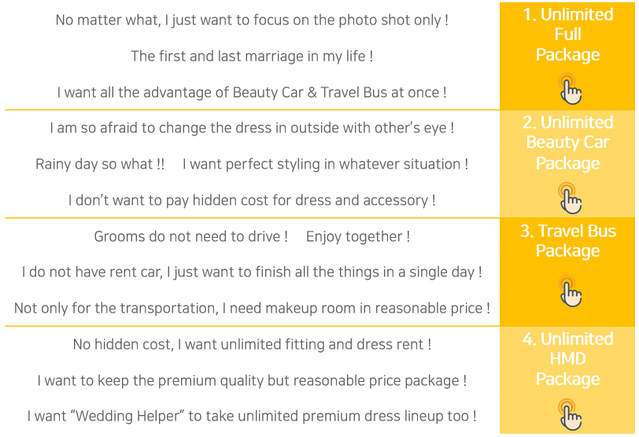The image size is (639, 437).
Task: Select line about not having a rent car
Action: coord(251,272)
